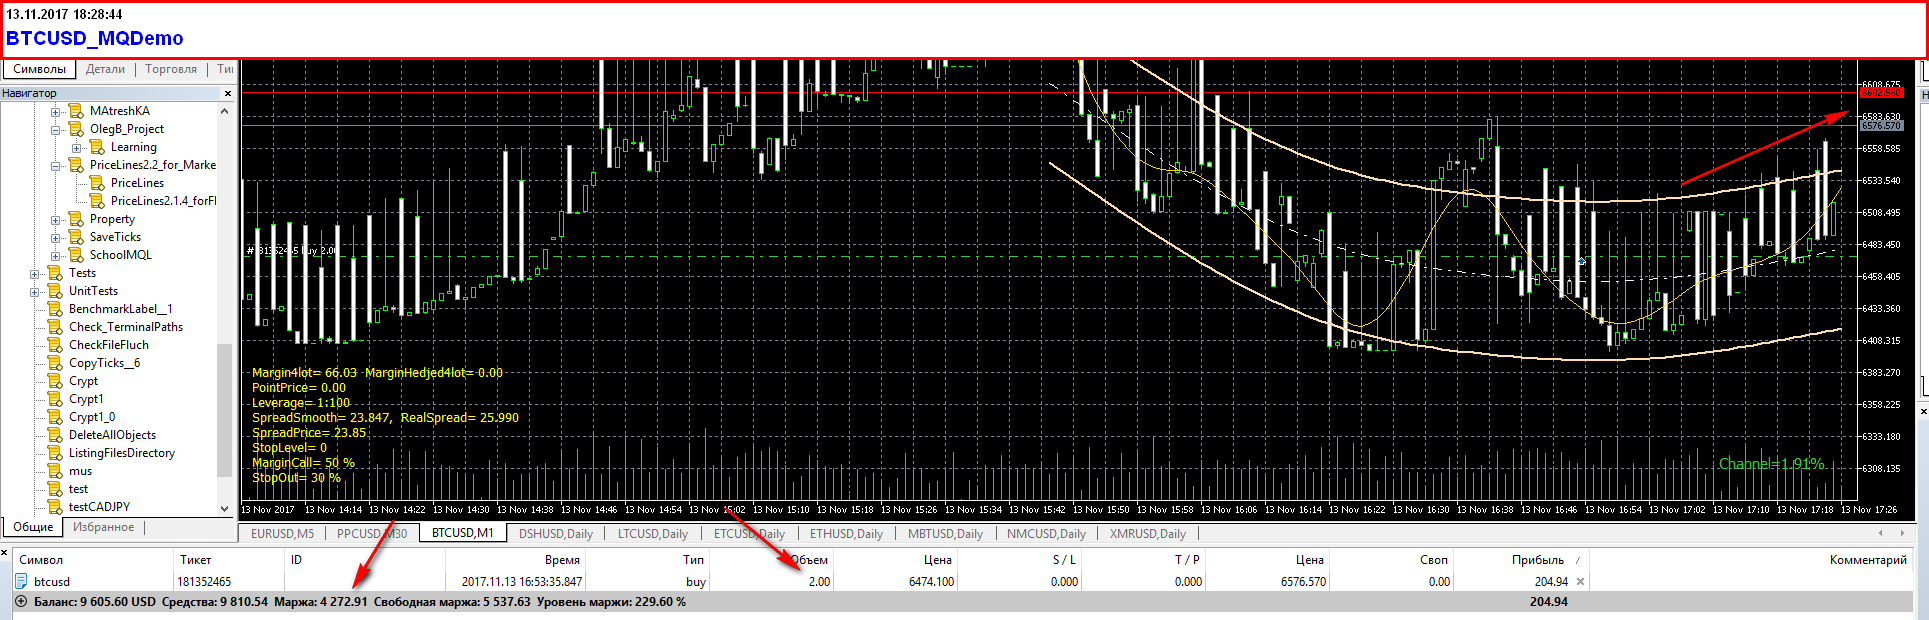The width and height of the screenshot is (1929, 620).
Task: Switch to the DSHUSD,Daily chart tab
Action: click(555, 533)
